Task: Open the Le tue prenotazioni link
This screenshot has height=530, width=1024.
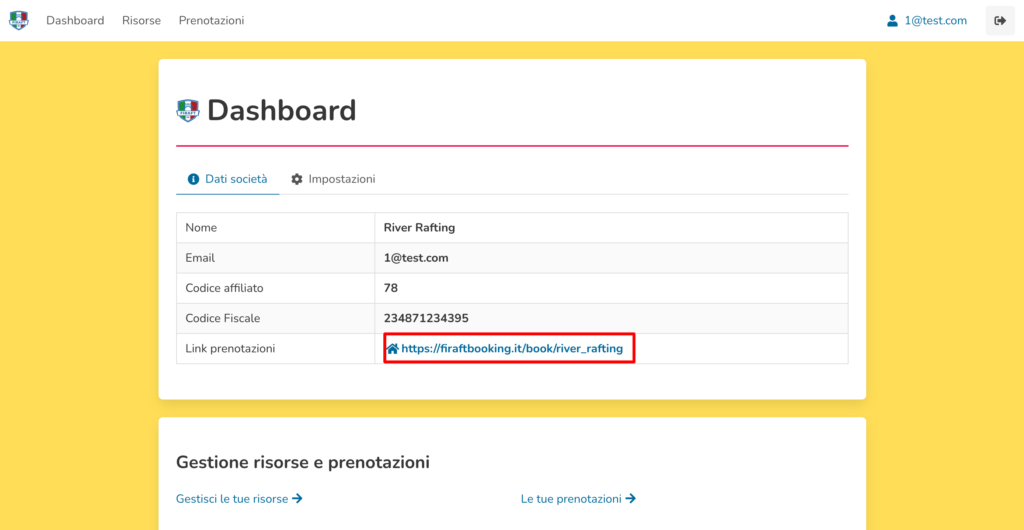Action: [571, 498]
